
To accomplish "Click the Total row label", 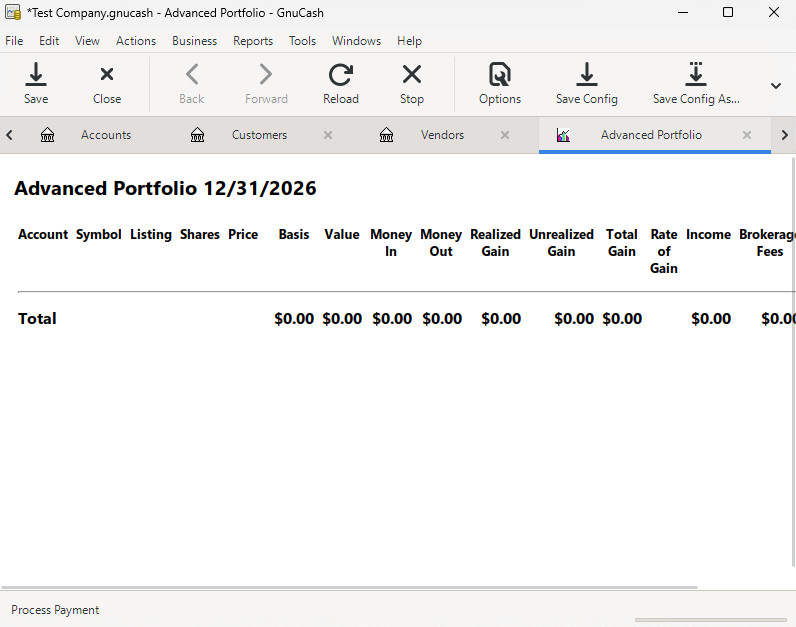I will pyautogui.click(x=37, y=319).
